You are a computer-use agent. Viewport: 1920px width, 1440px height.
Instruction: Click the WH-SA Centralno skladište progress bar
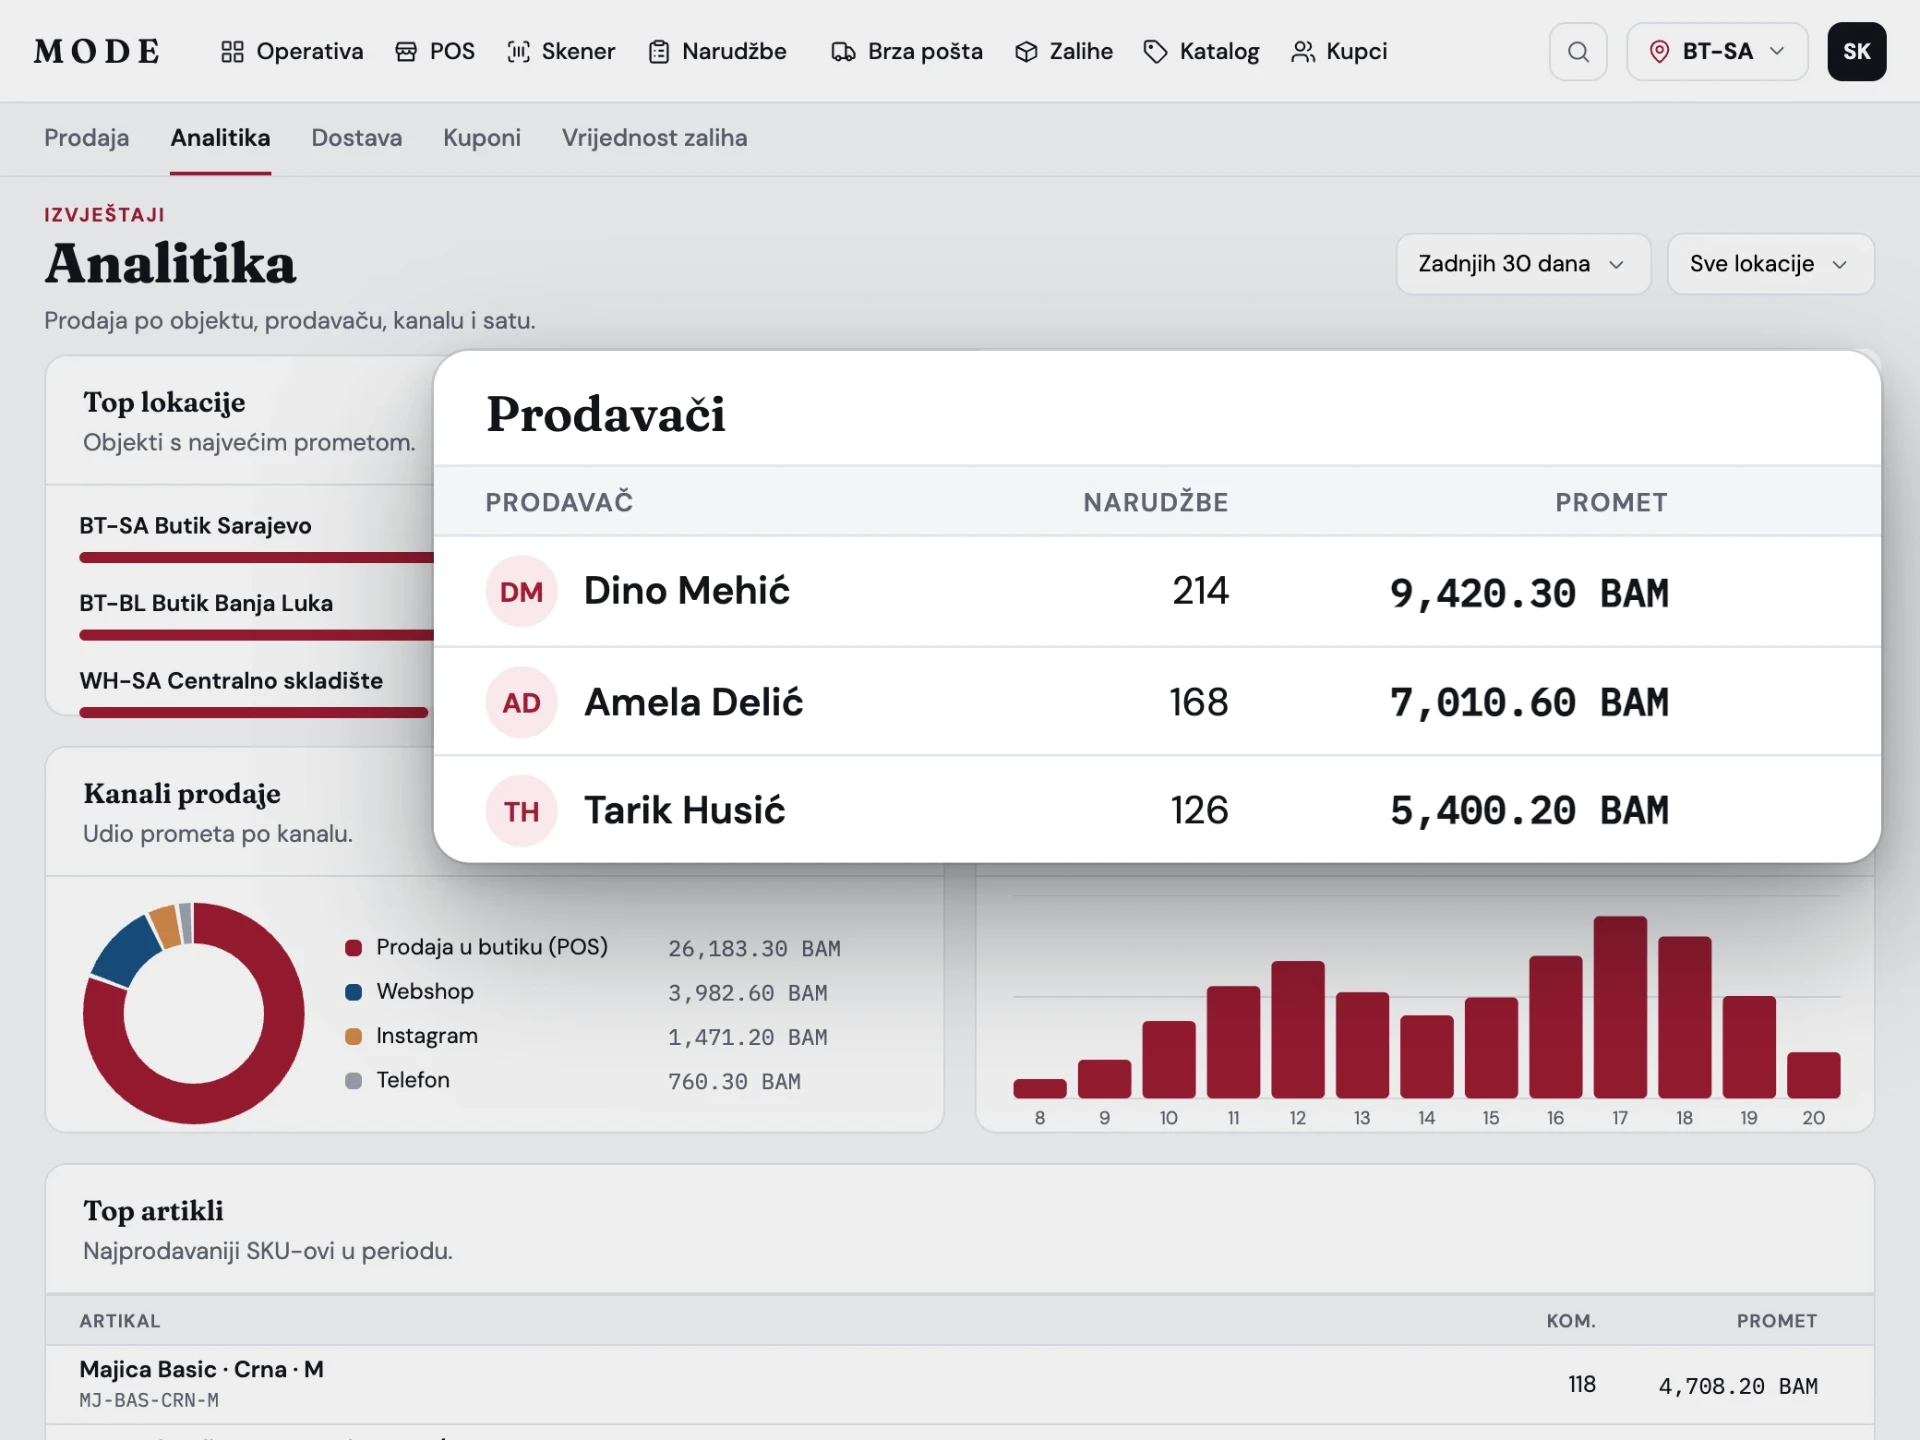[254, 713]
